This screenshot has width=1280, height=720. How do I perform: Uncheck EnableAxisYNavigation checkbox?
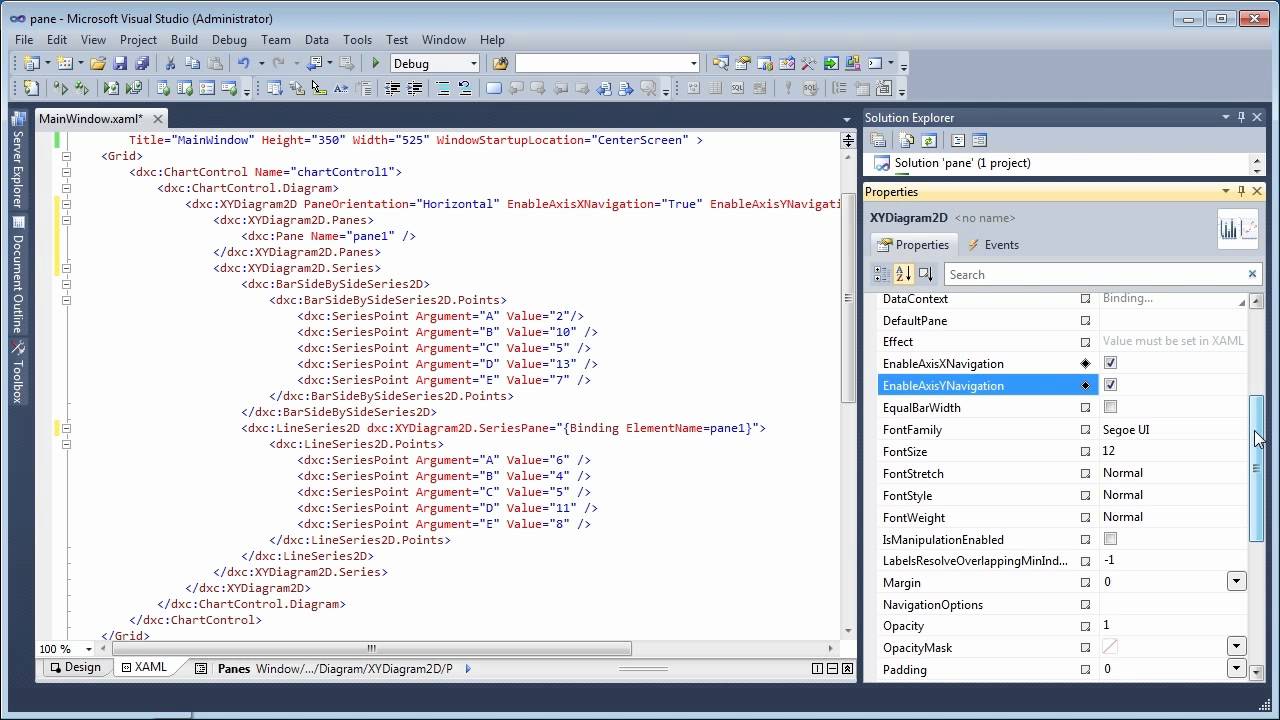[1110, 385]
